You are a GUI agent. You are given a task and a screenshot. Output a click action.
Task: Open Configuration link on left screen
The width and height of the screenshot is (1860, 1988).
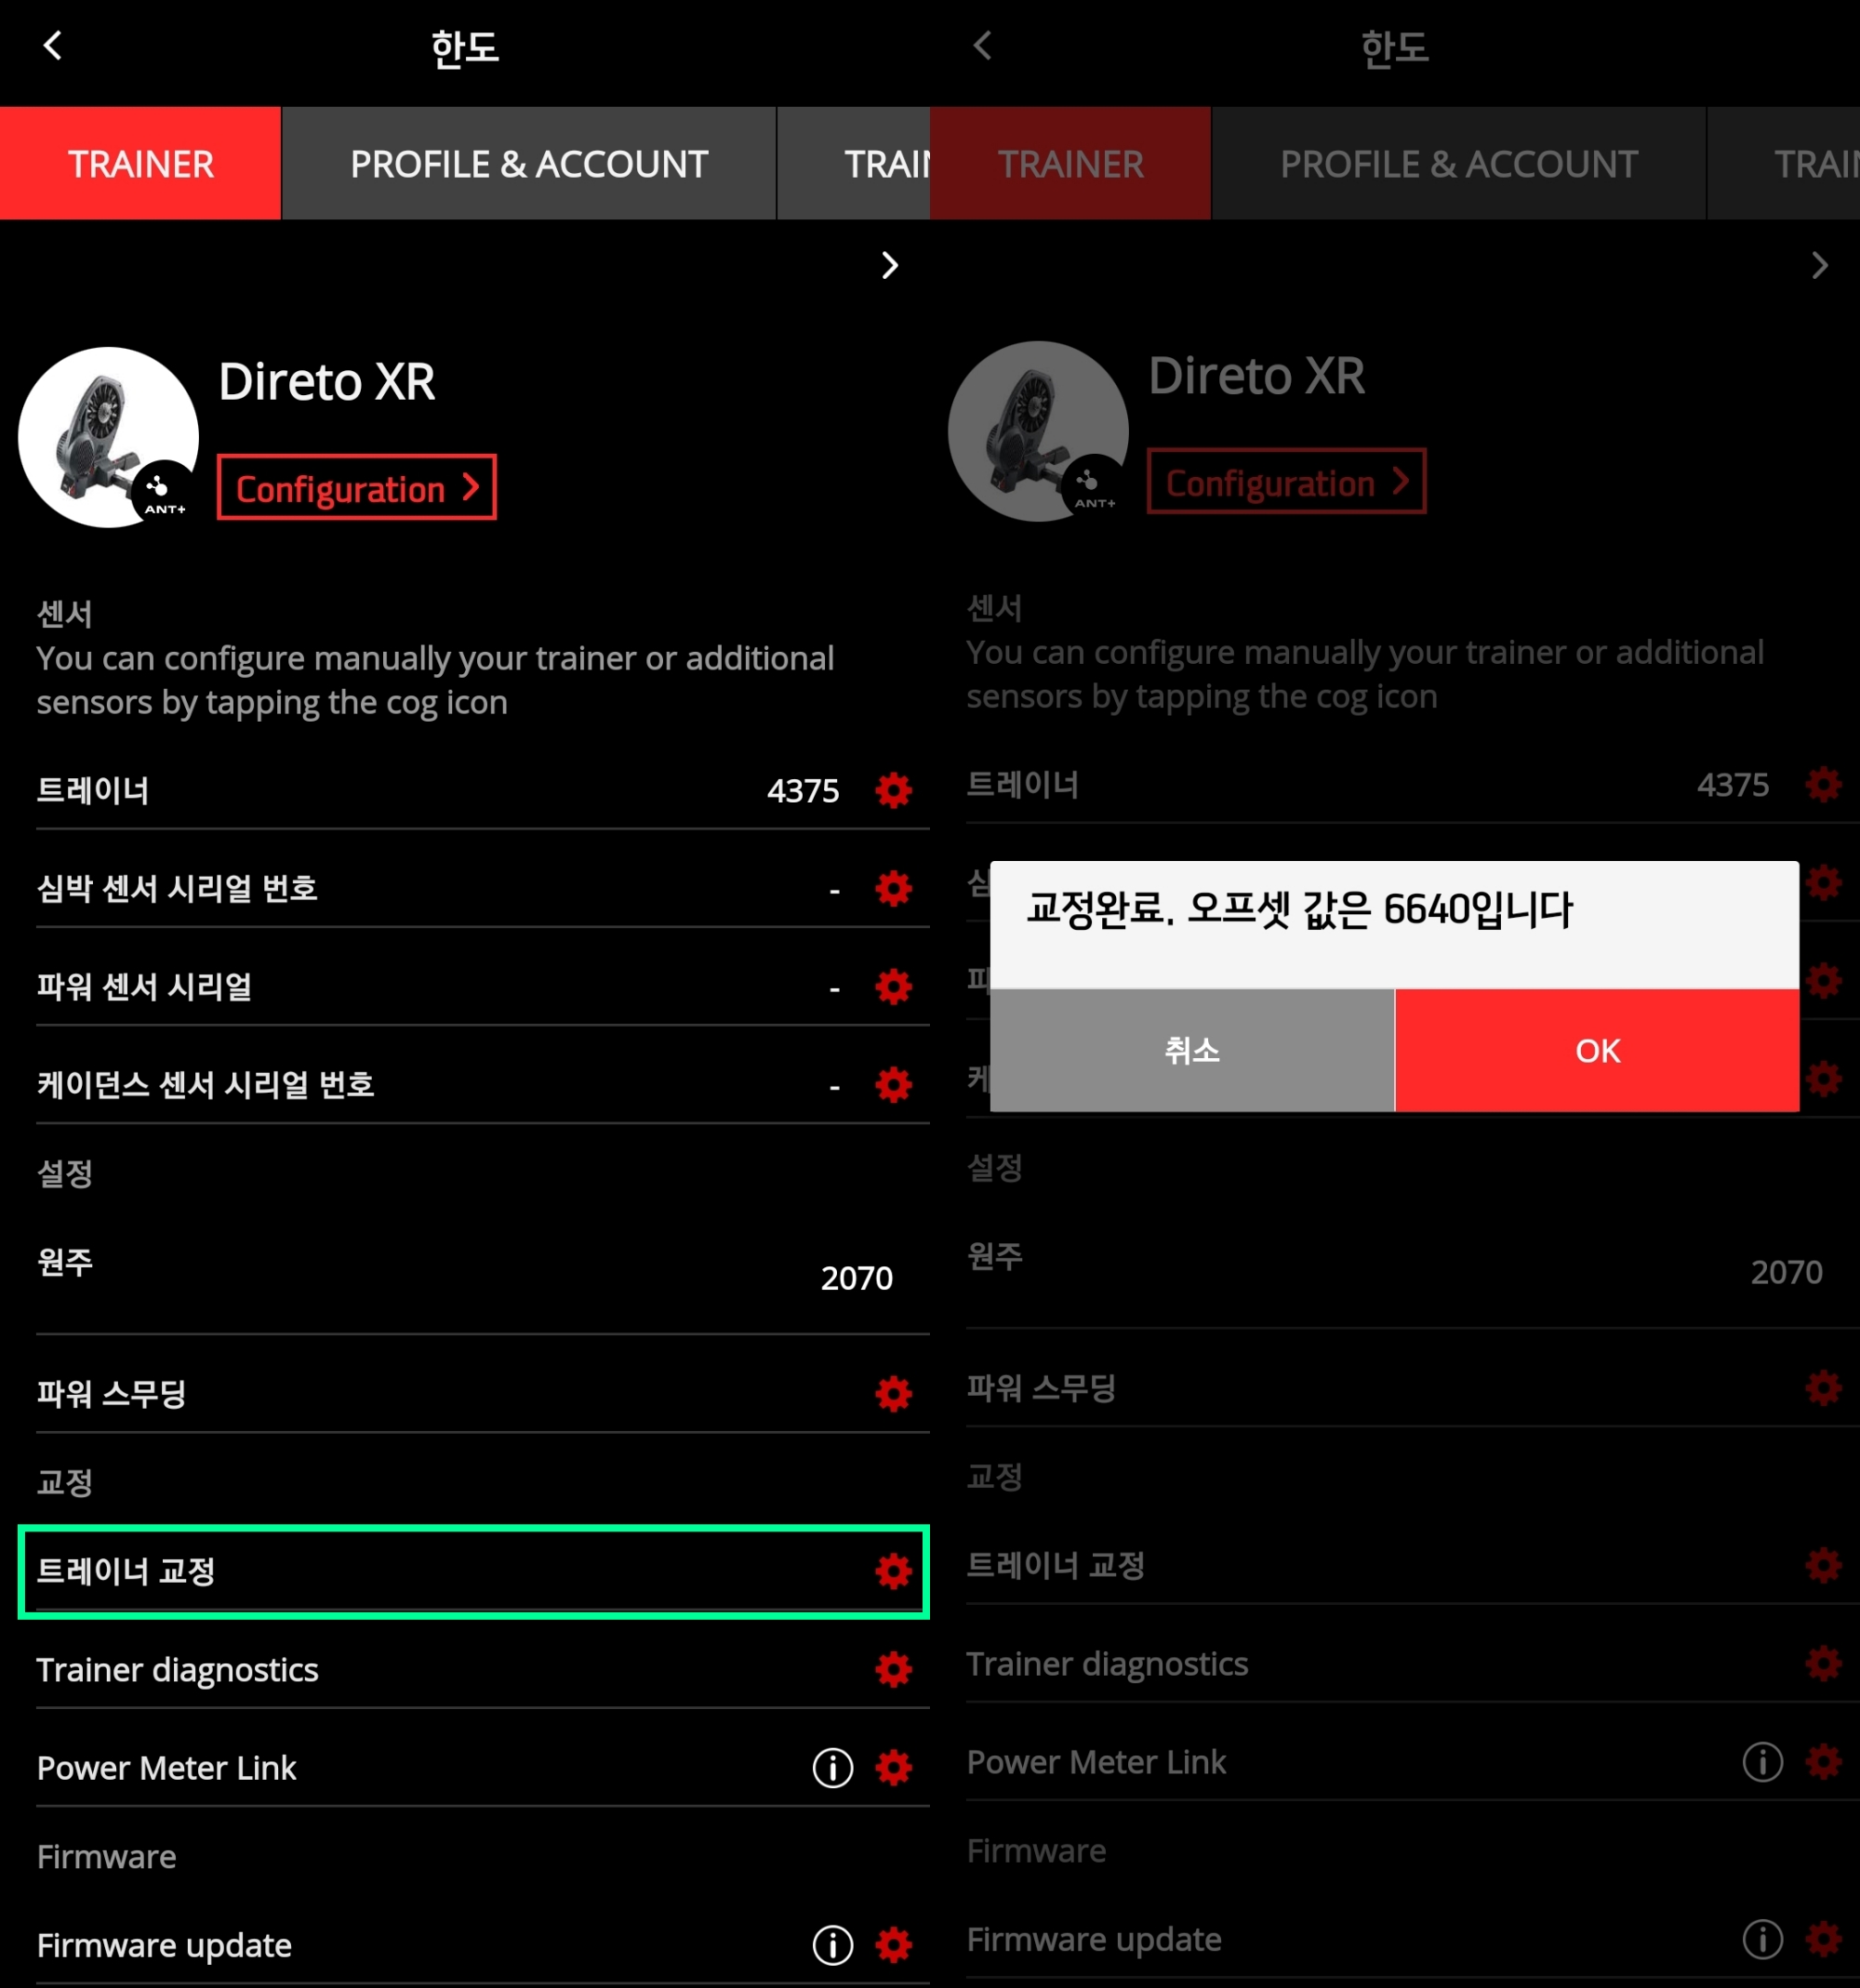357,488
